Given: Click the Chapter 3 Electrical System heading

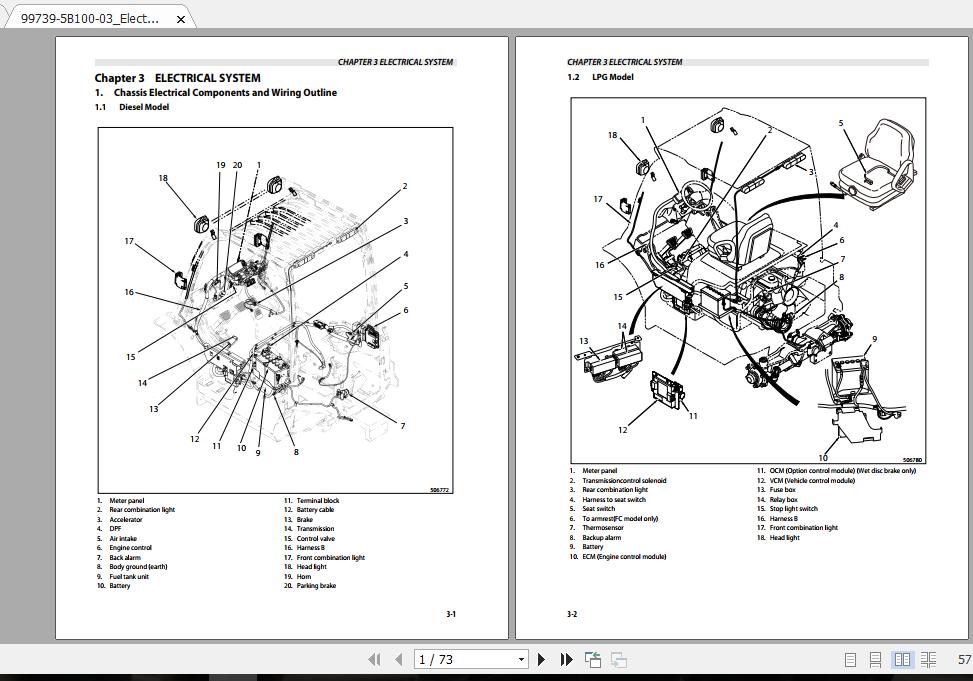Looking at the screenshot, I should point(176,77).
